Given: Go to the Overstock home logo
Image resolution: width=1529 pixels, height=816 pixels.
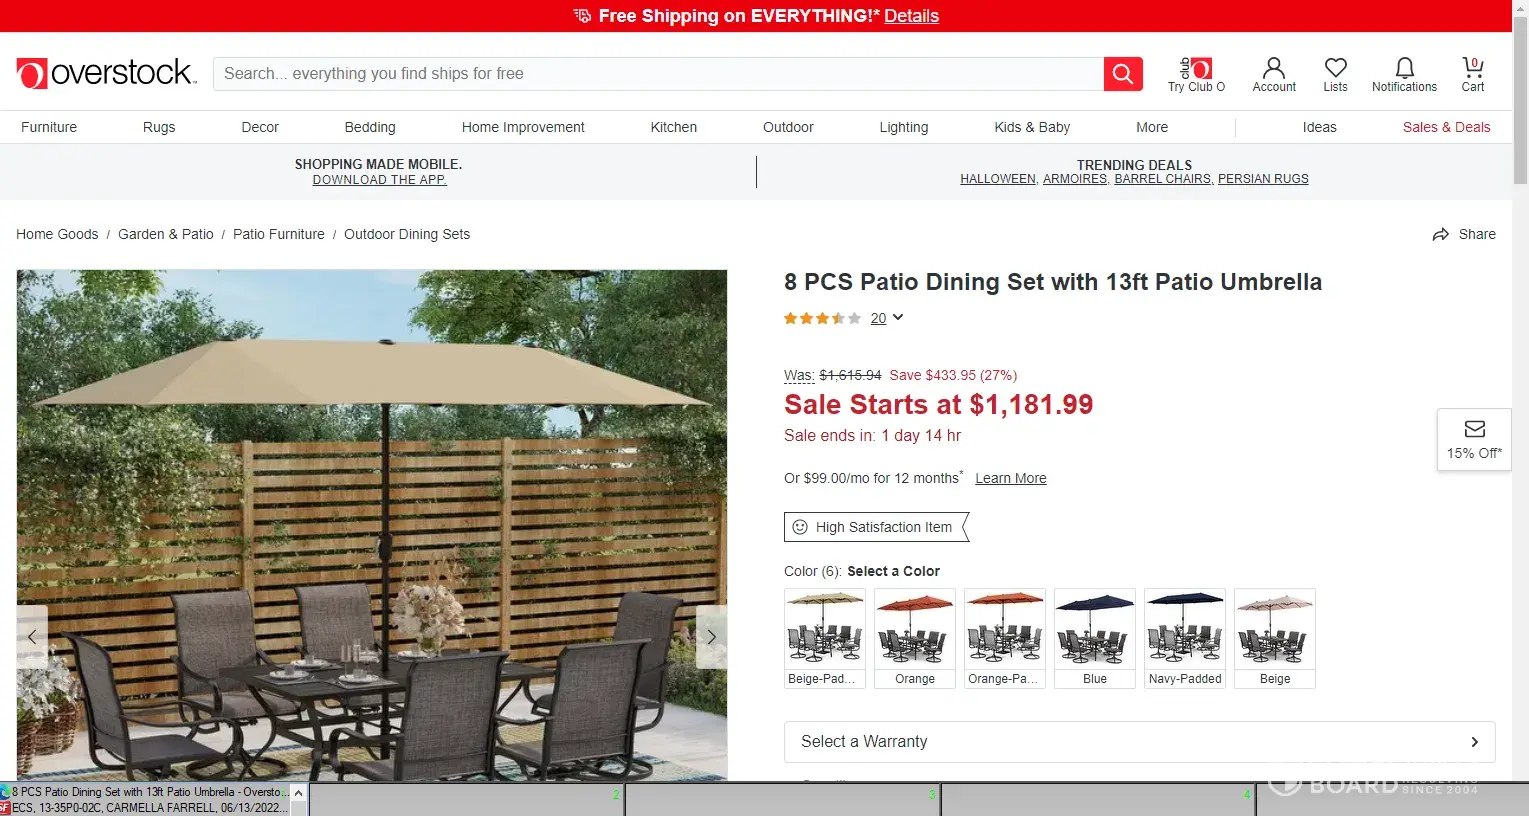Looking at the screenshot, I should click(105, 73).
